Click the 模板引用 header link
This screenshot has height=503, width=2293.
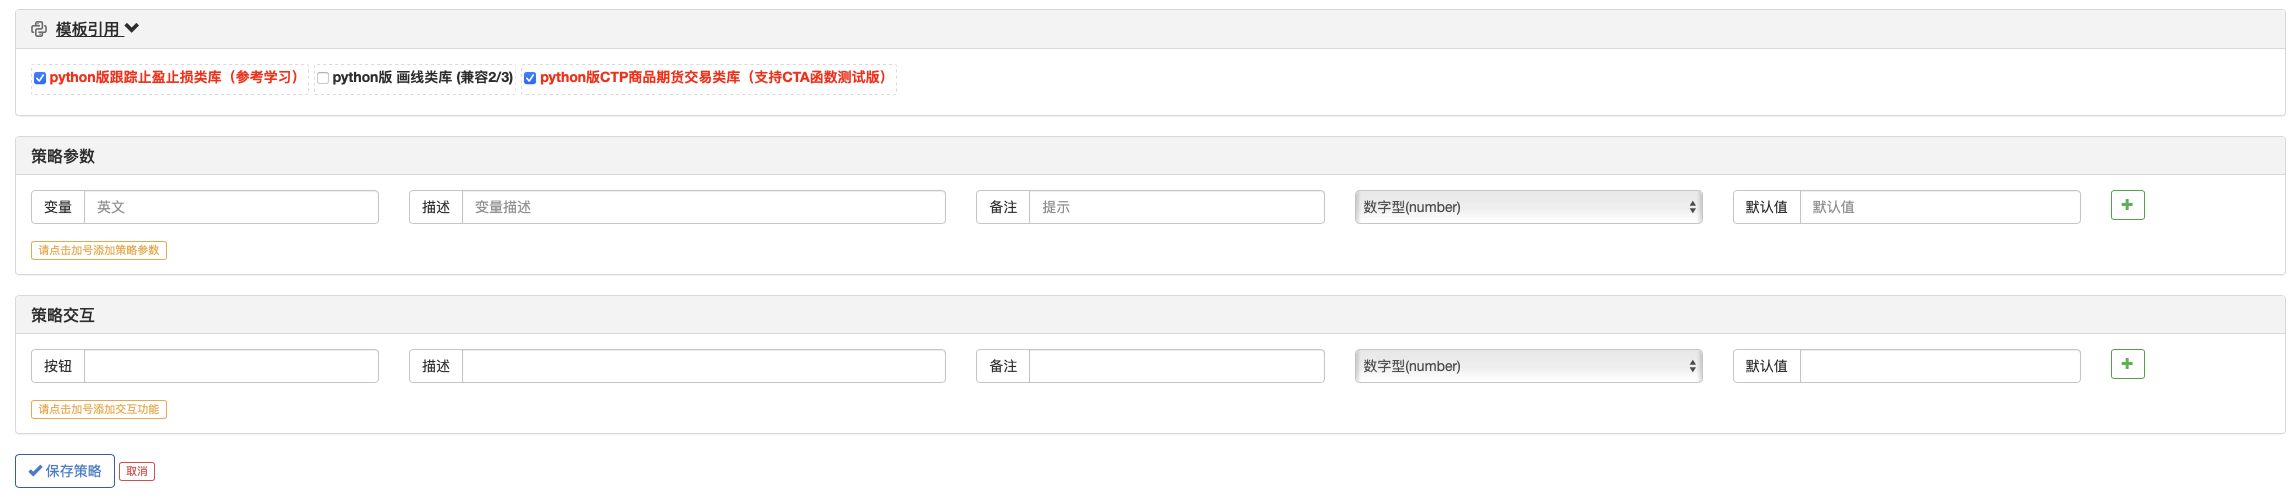(x=88, y=29)
